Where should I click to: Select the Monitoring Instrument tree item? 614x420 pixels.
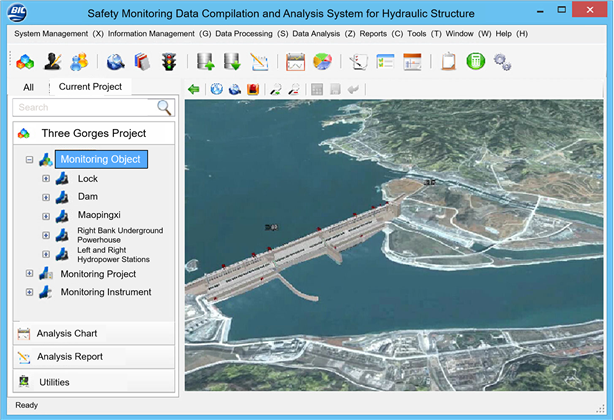click(106, 292)
